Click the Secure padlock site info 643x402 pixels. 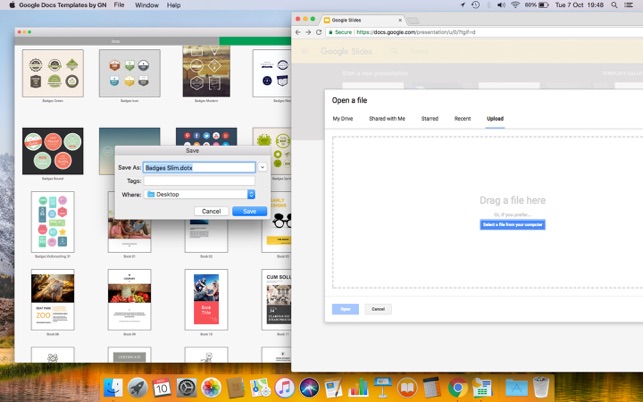point(341,32)
